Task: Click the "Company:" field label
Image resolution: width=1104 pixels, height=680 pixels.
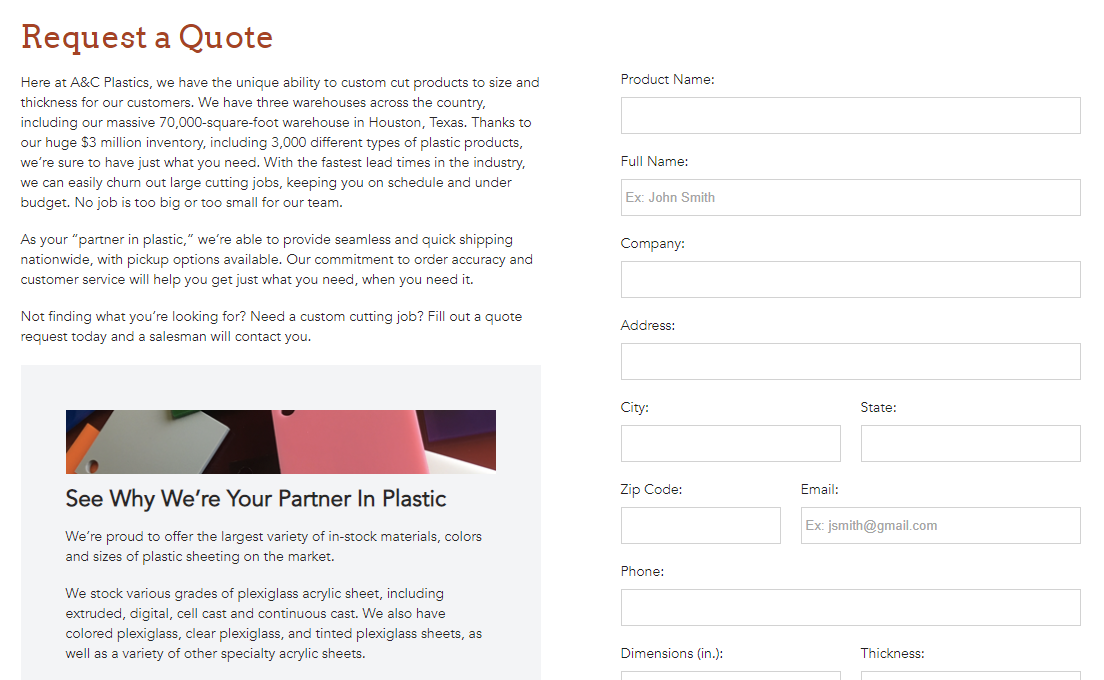Action: [652, 244]
